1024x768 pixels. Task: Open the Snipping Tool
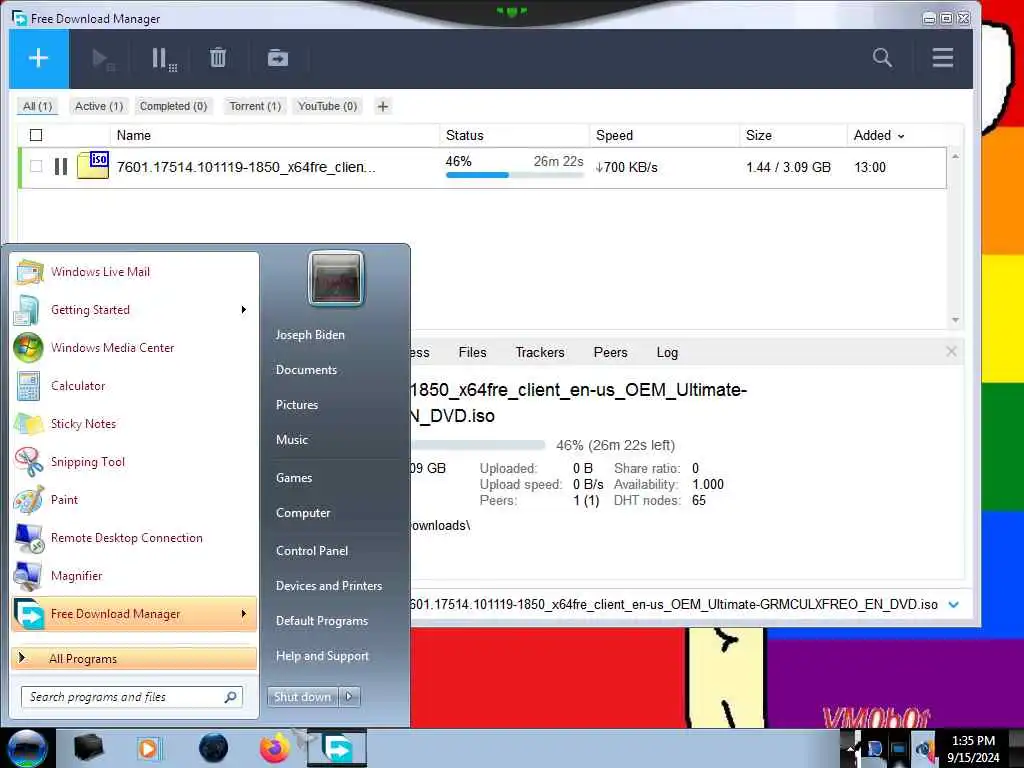click(x=134, y=462)
